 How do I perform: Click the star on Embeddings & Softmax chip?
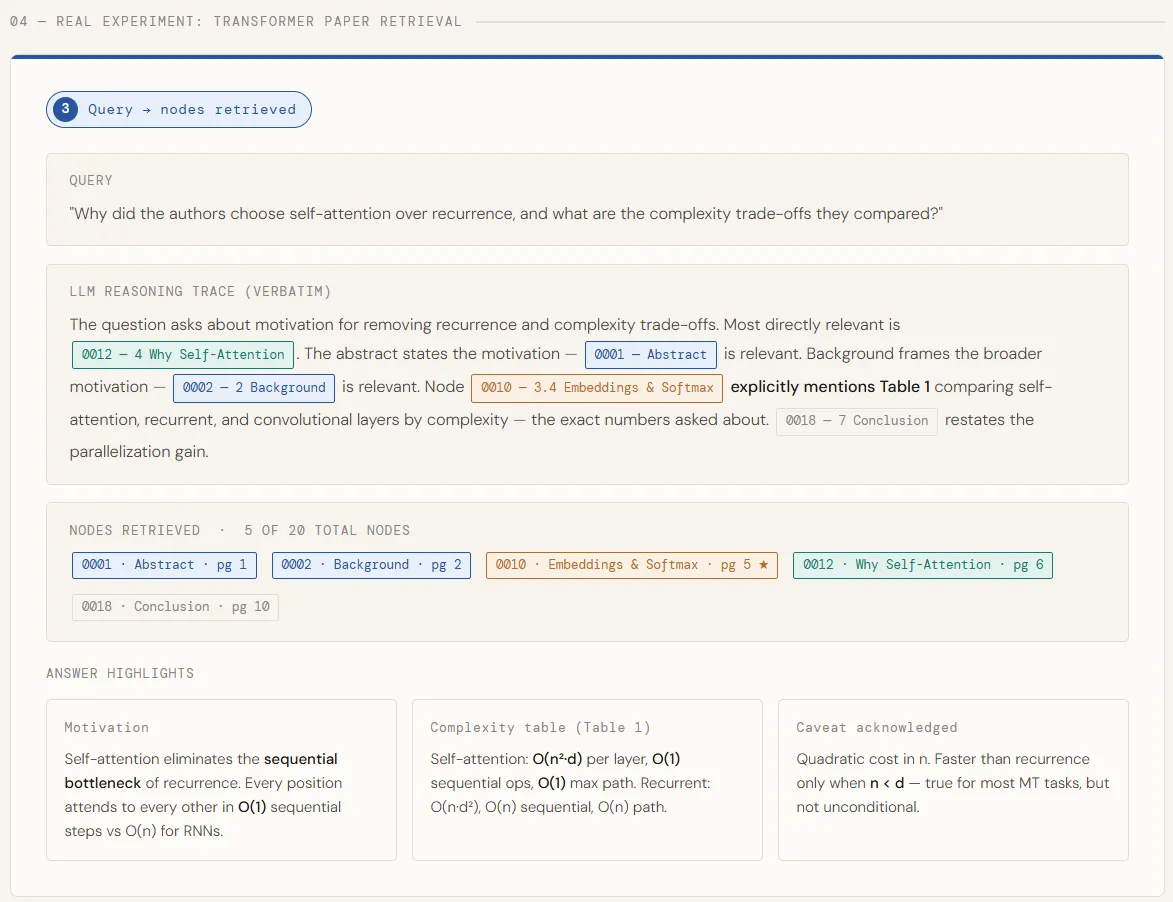(x=763, y=565)
